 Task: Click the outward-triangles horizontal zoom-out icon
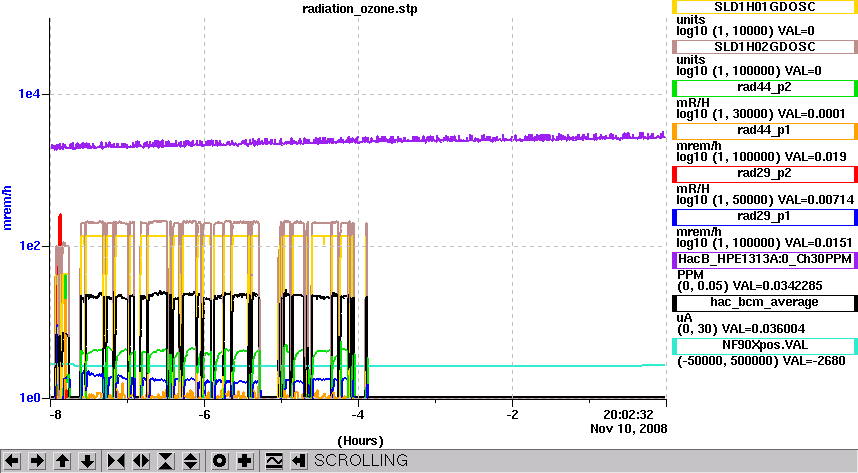tap(141, 461)
